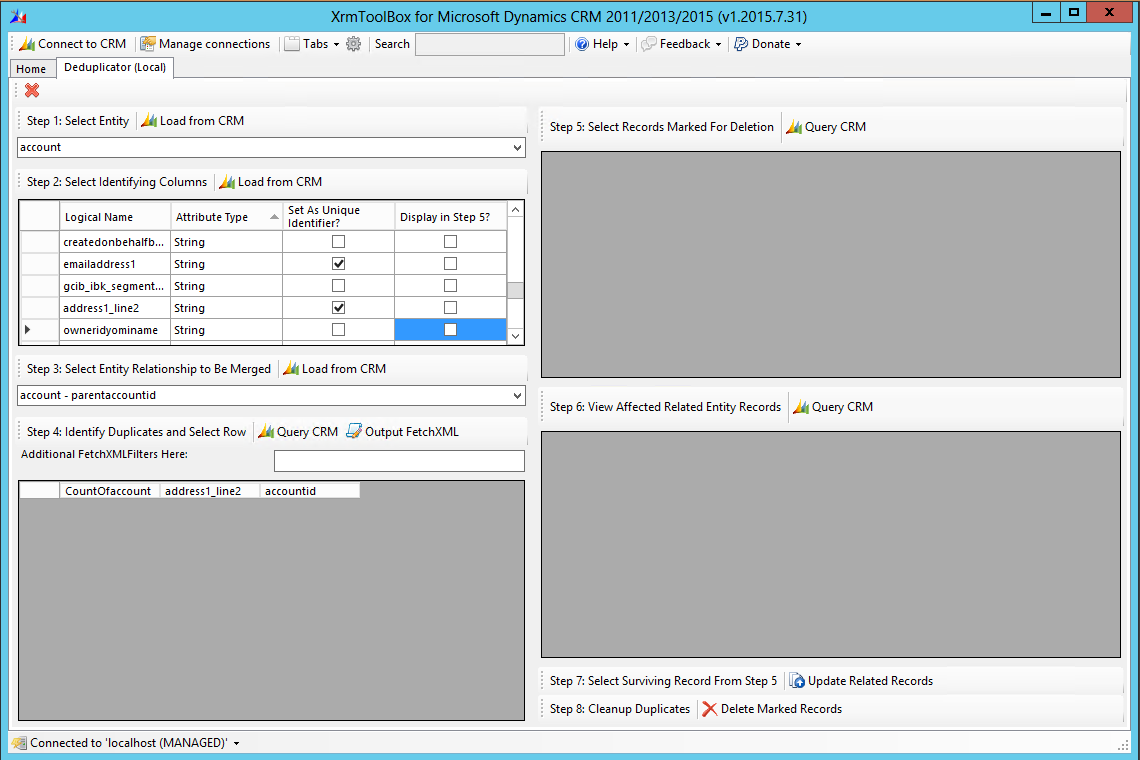Run Query CRM in Step 6
This screenshot has height=760, width=1140.
point(833,407)
